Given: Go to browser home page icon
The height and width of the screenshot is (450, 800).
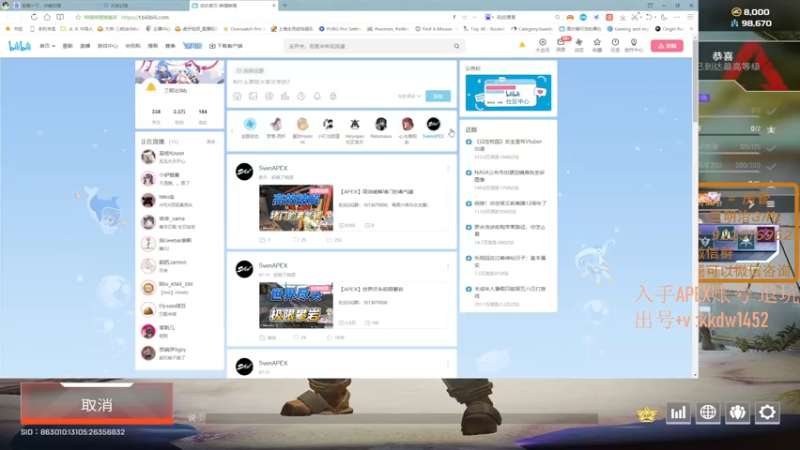Looking at the screenshot, I should (x=47, y=17).
